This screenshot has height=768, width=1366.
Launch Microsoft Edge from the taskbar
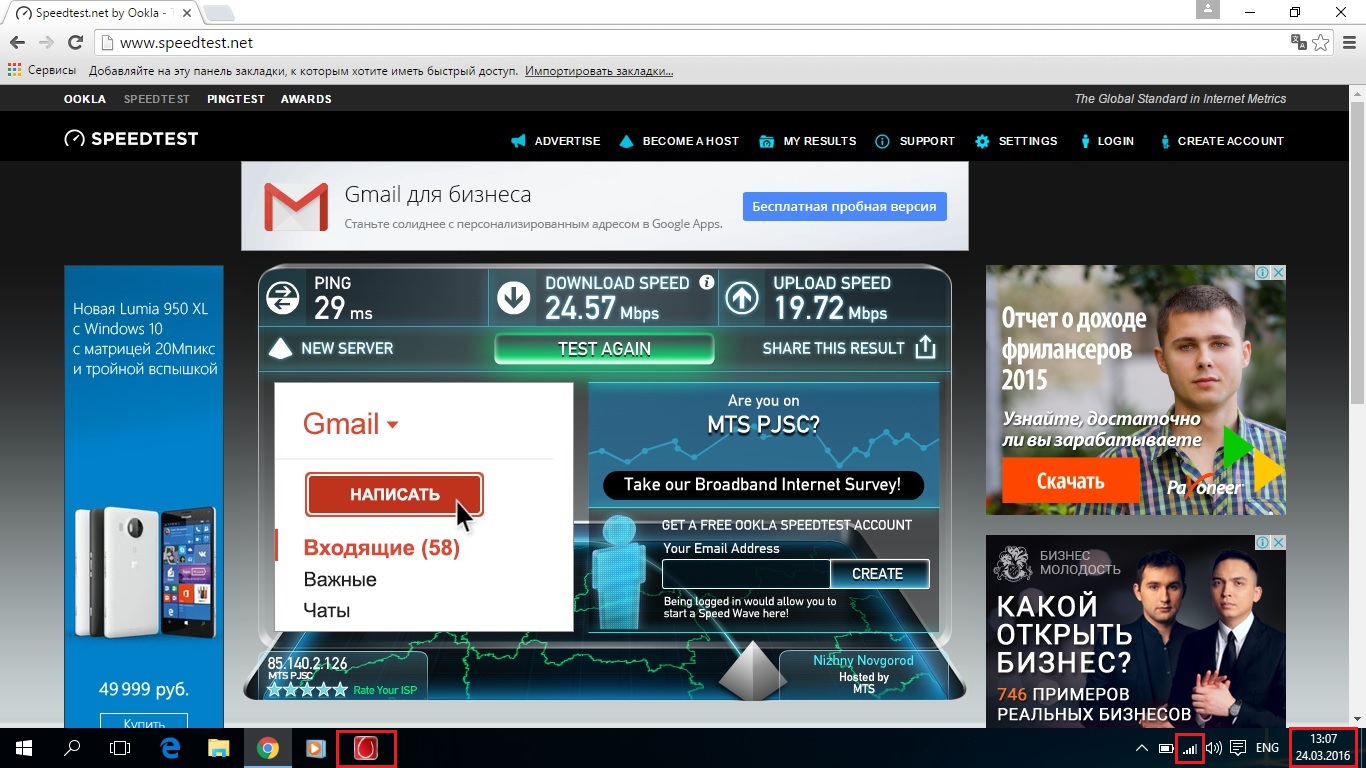(x=170, y=748)
